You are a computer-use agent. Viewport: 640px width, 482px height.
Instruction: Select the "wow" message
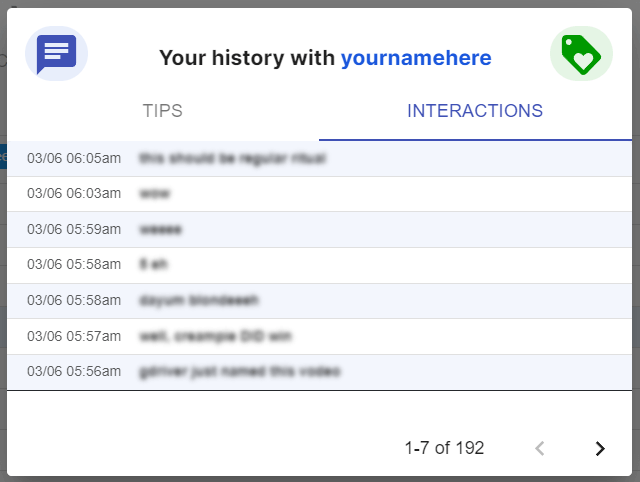[155, 193]
